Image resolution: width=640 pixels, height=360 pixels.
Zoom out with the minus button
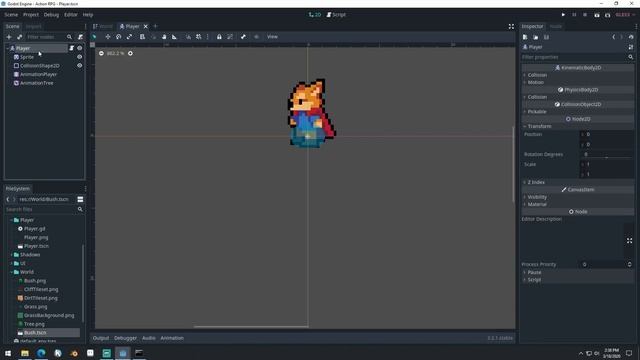tap(101, 53)
